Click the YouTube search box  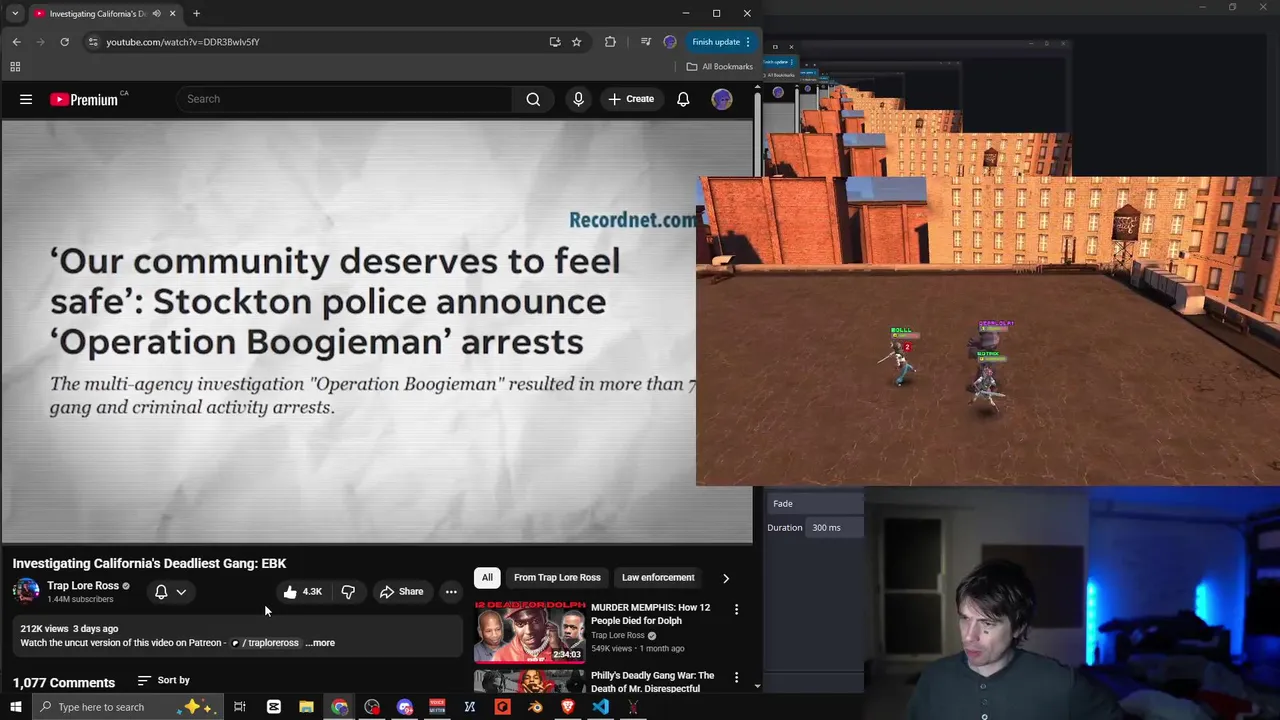tap(345, 99)
